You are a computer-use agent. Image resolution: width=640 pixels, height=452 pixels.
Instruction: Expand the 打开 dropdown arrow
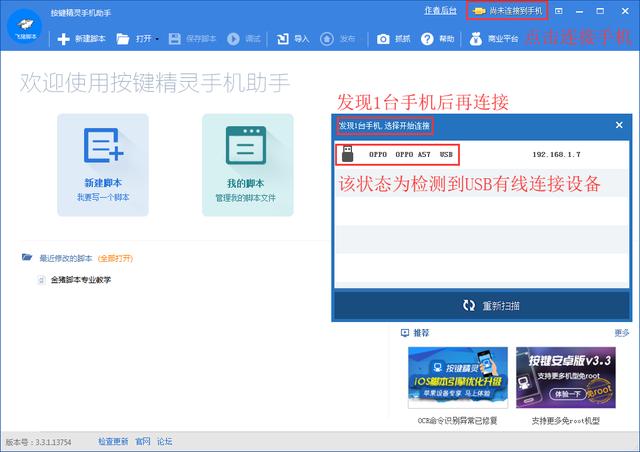(157, 39)
